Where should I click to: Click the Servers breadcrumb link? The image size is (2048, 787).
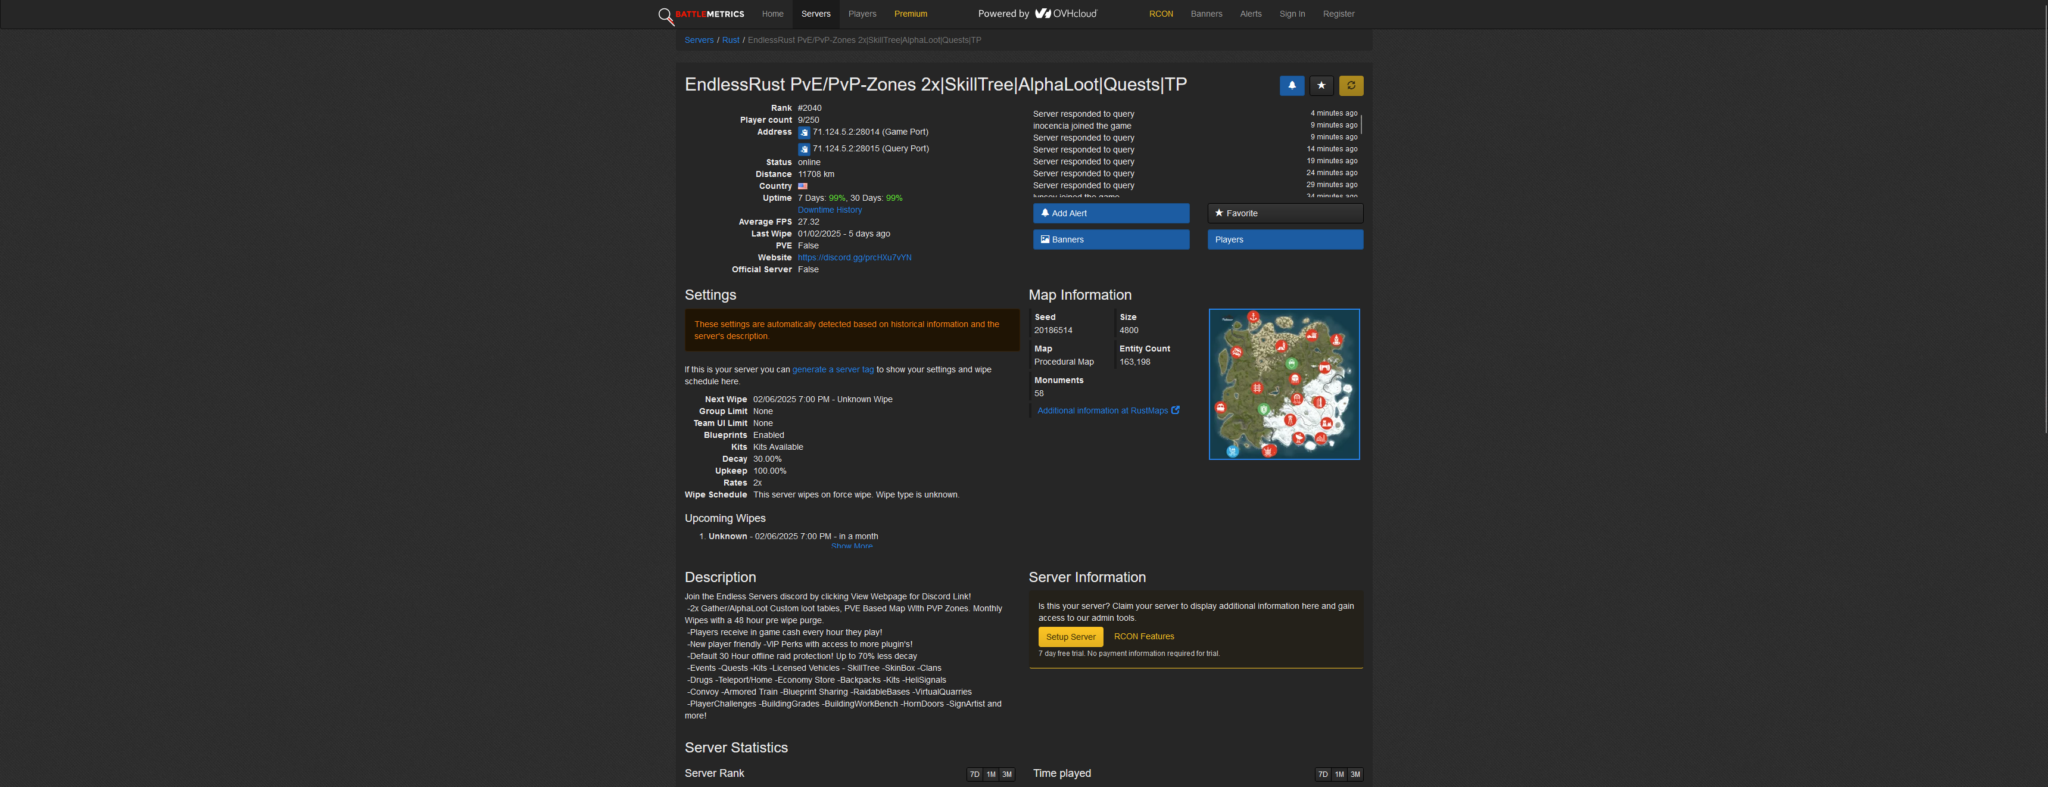[699, 40]
